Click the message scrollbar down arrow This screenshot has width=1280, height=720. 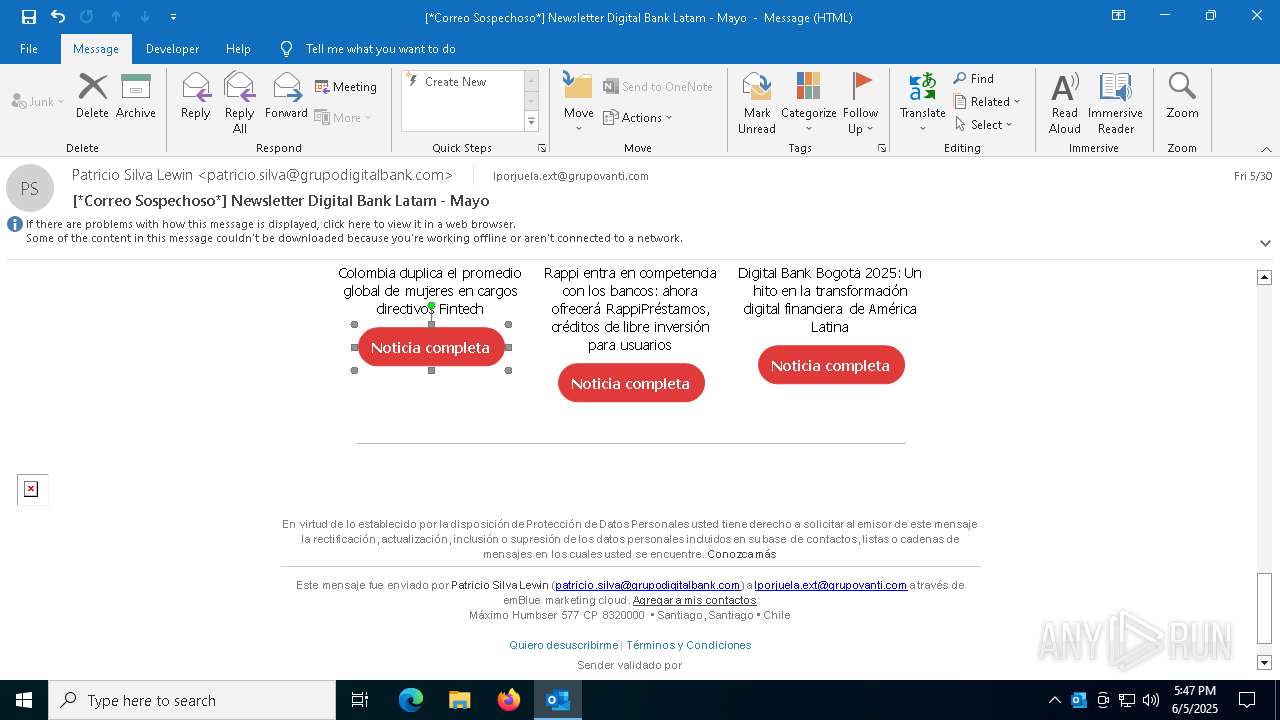point(1265,663)
